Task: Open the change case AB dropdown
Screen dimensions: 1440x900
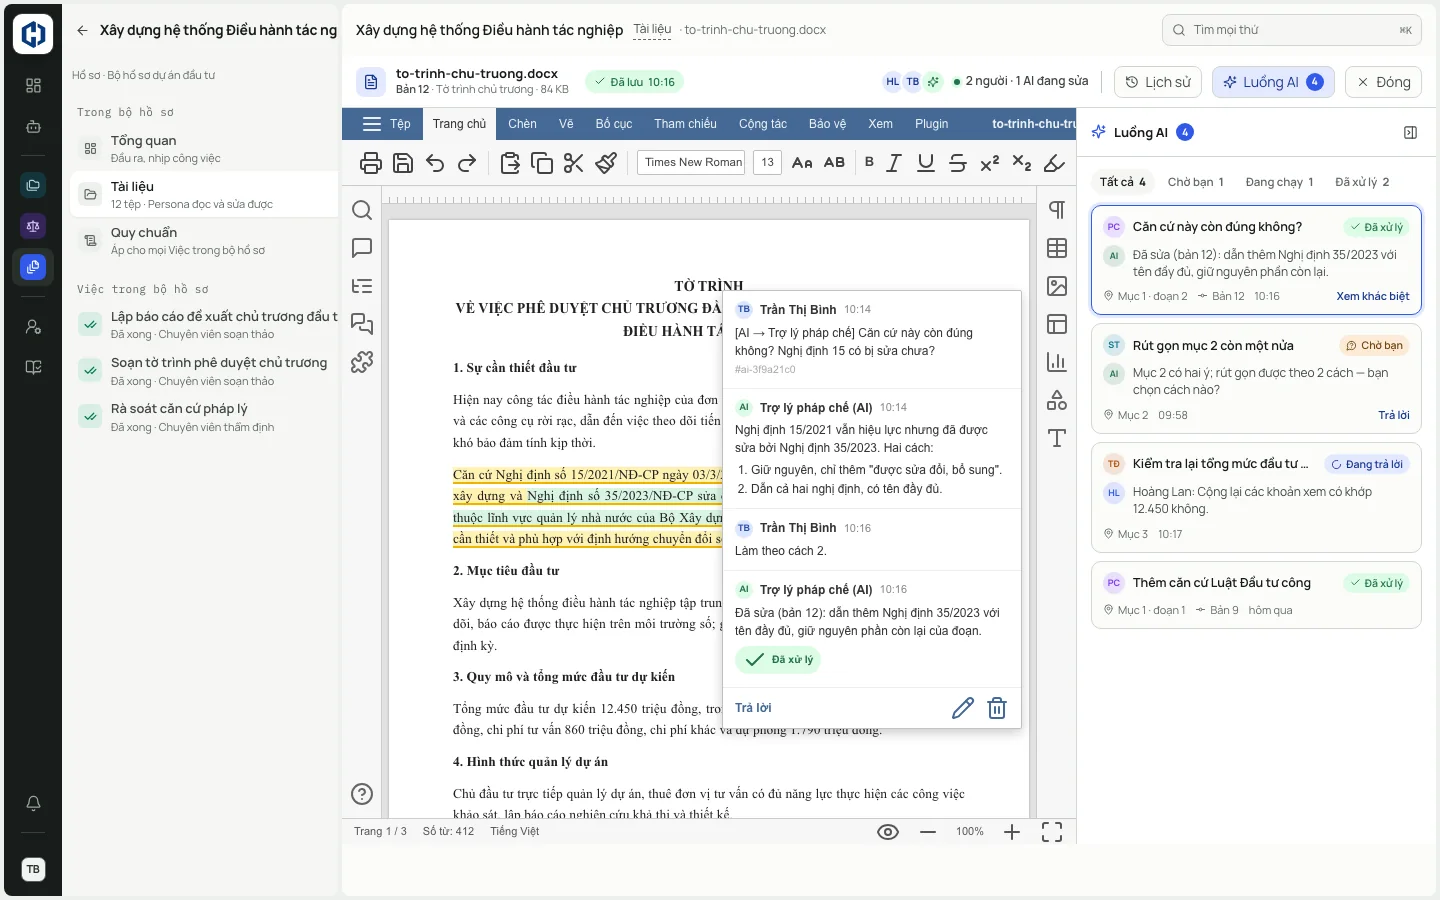Action: (x=834, y=163)
